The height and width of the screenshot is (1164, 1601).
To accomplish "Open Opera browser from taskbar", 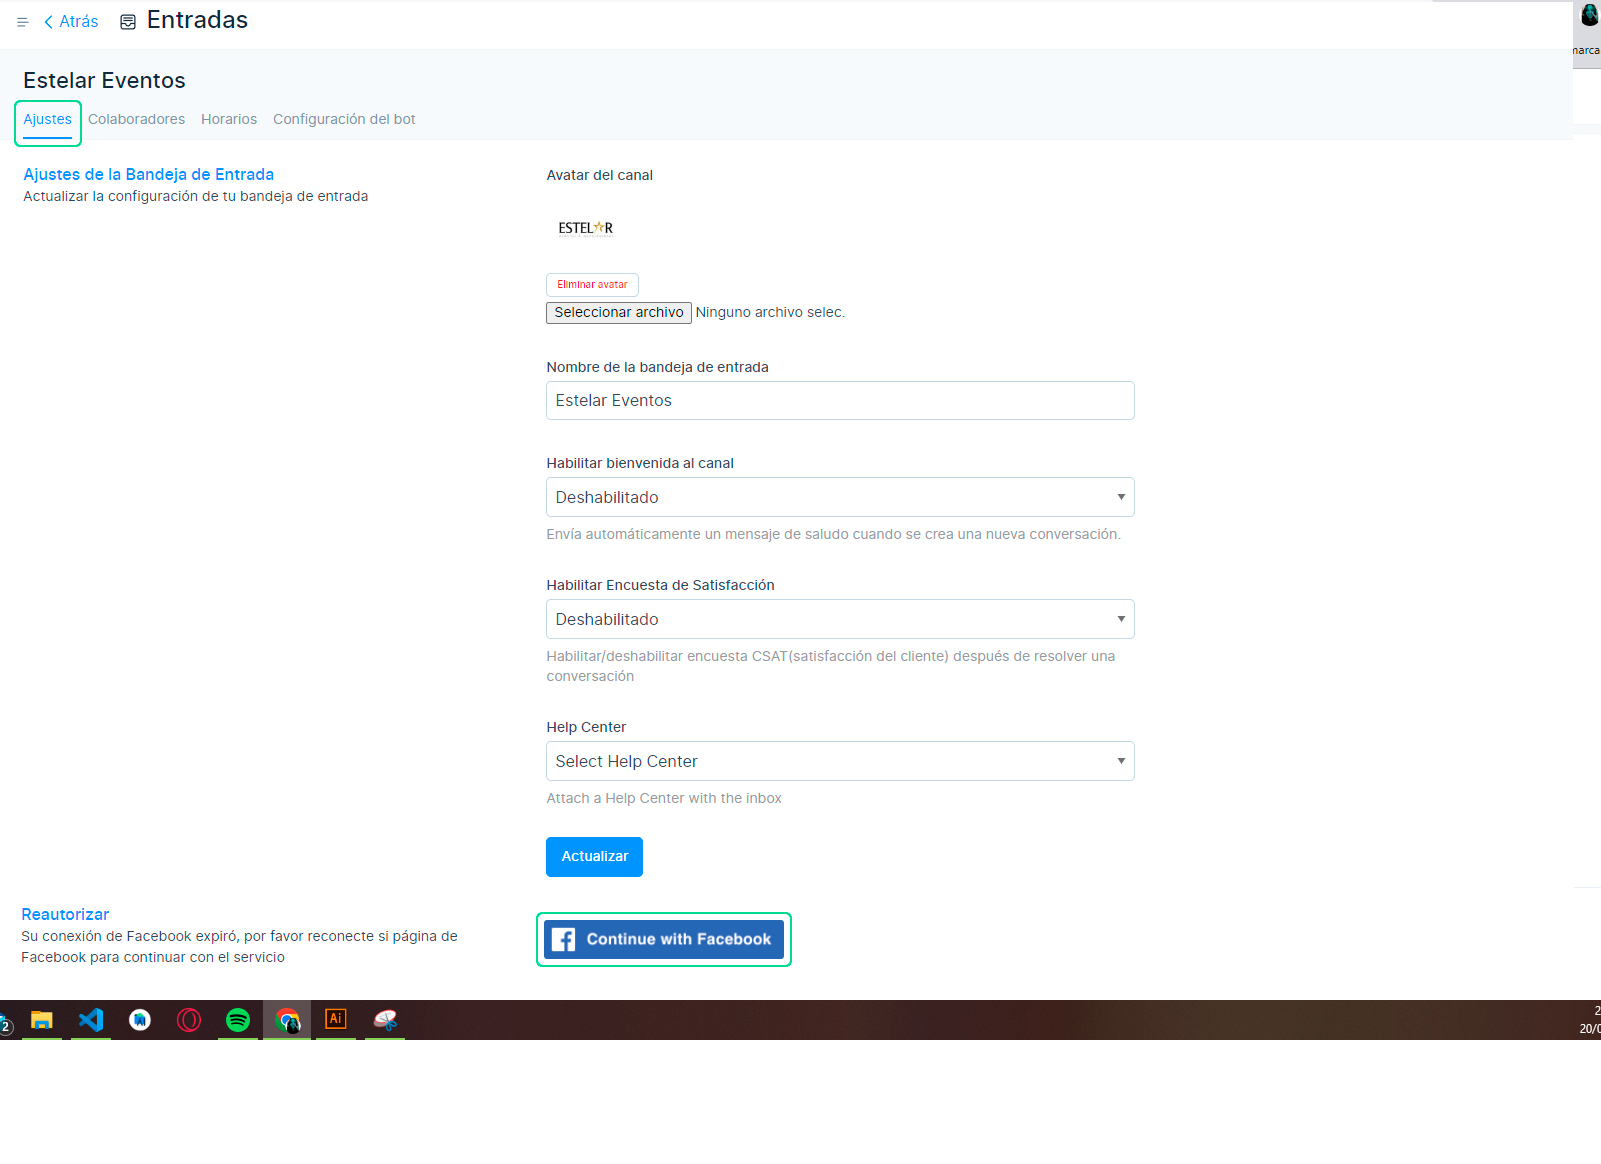I will (189, 1020).
